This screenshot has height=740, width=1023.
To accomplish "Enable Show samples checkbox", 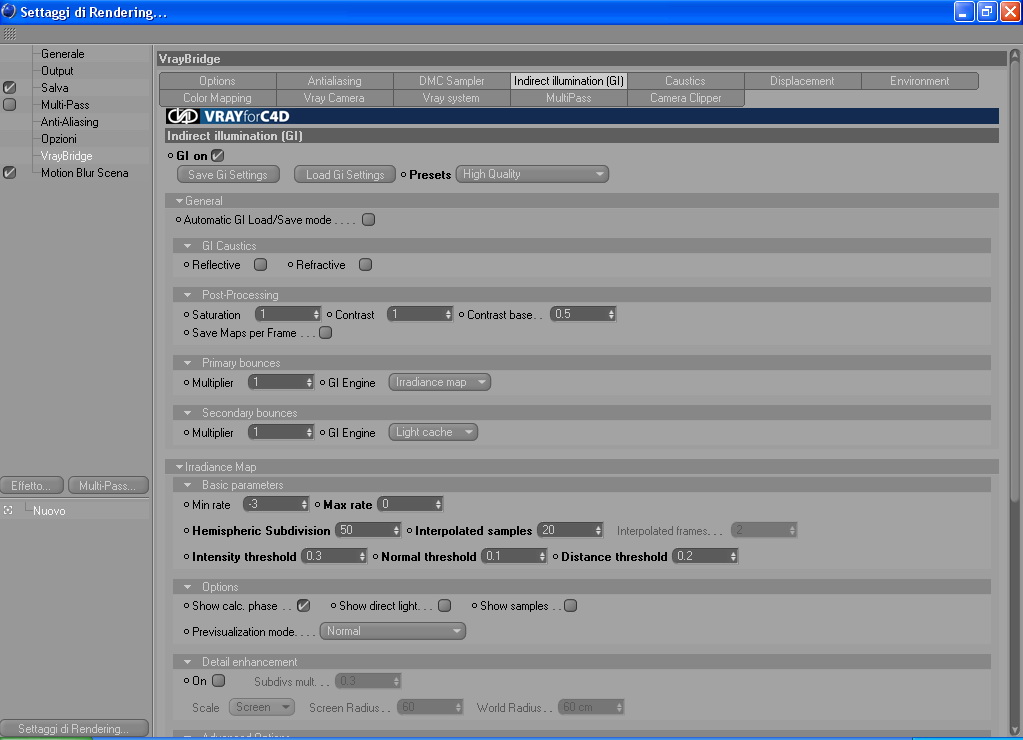I will pyautogui.click(x=570, y=606).
